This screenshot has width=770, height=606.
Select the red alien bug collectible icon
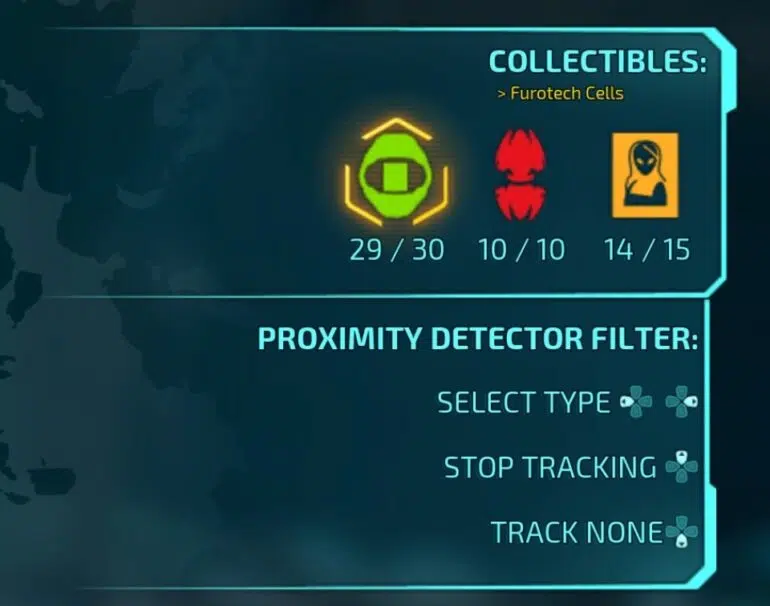pyautogui.click(x=520, y=174)
